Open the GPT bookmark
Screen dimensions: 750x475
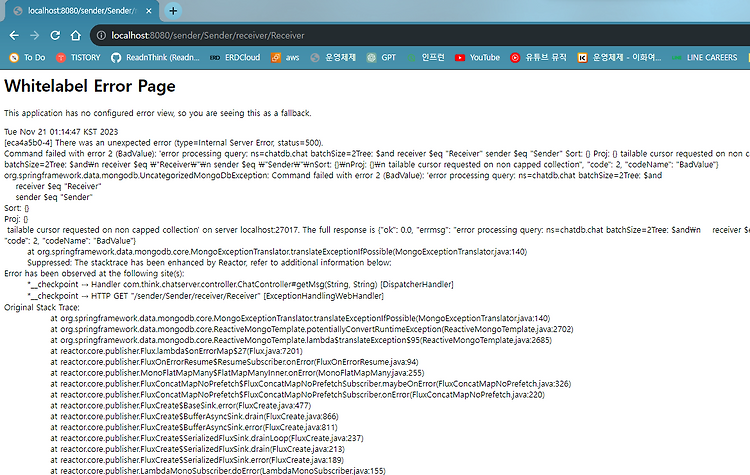[x=382, y=57]
